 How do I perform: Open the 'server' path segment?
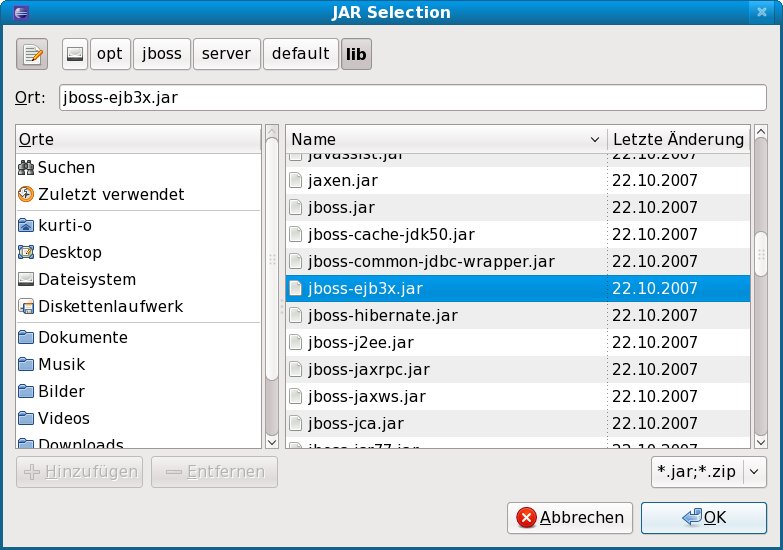(227, 54)
